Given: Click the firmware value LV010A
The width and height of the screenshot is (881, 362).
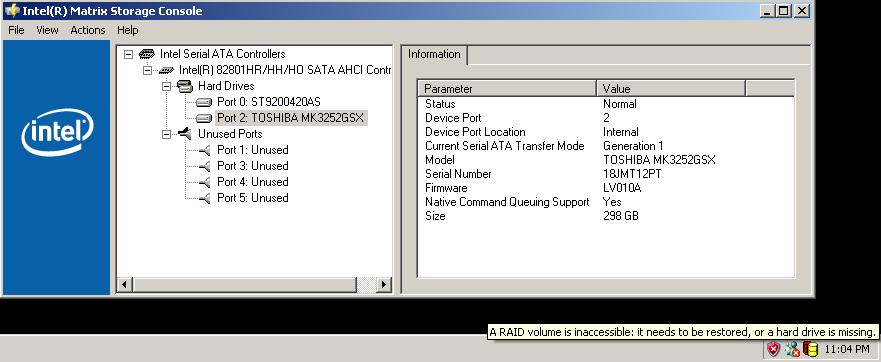Looking at the screenshot, I should [621, 188].
